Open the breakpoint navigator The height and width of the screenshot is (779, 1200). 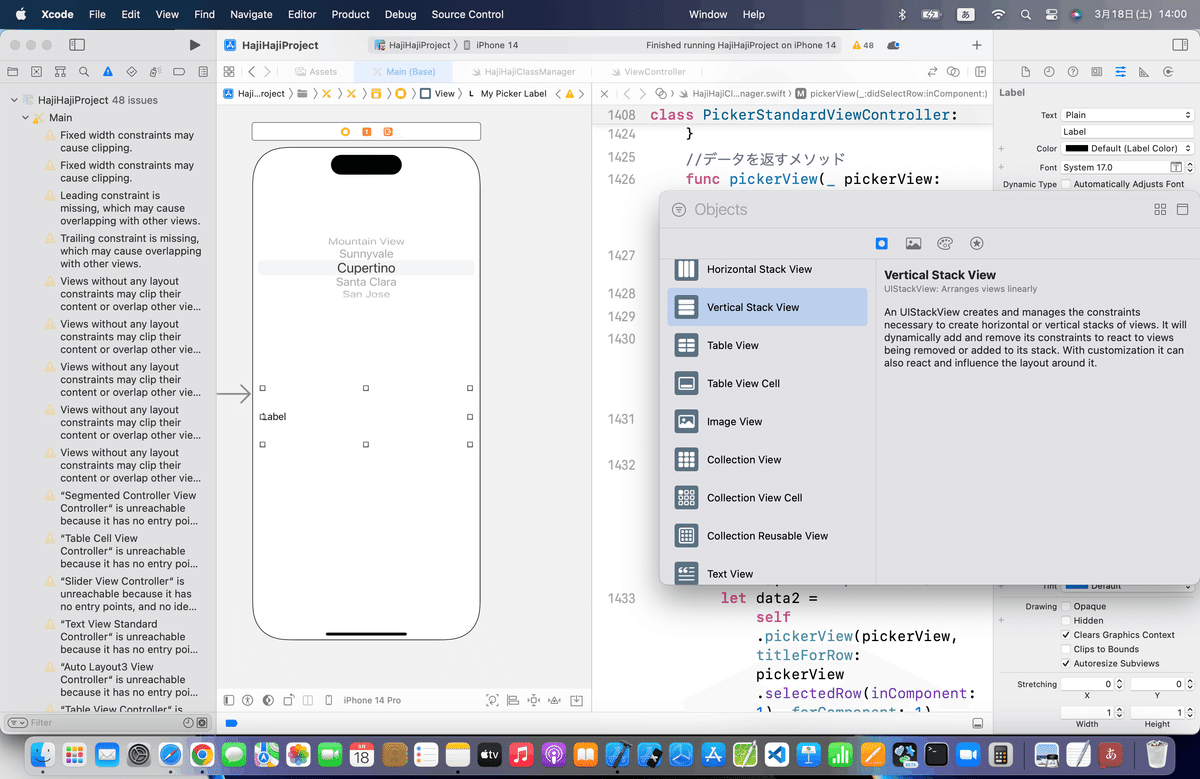[x=179, y=72]
